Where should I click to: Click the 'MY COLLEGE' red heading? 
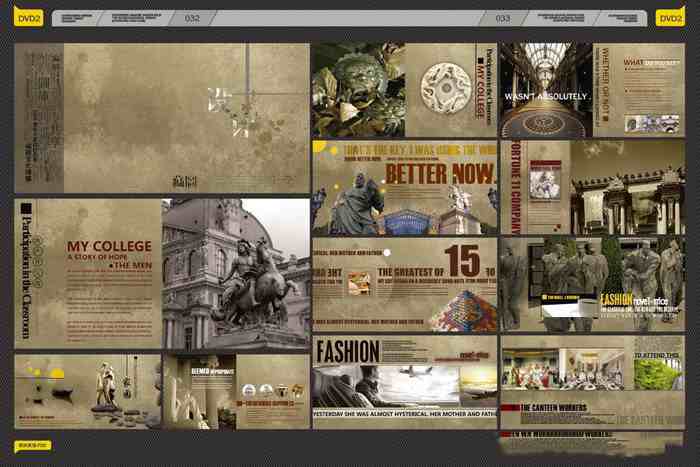tap(109, 246)
